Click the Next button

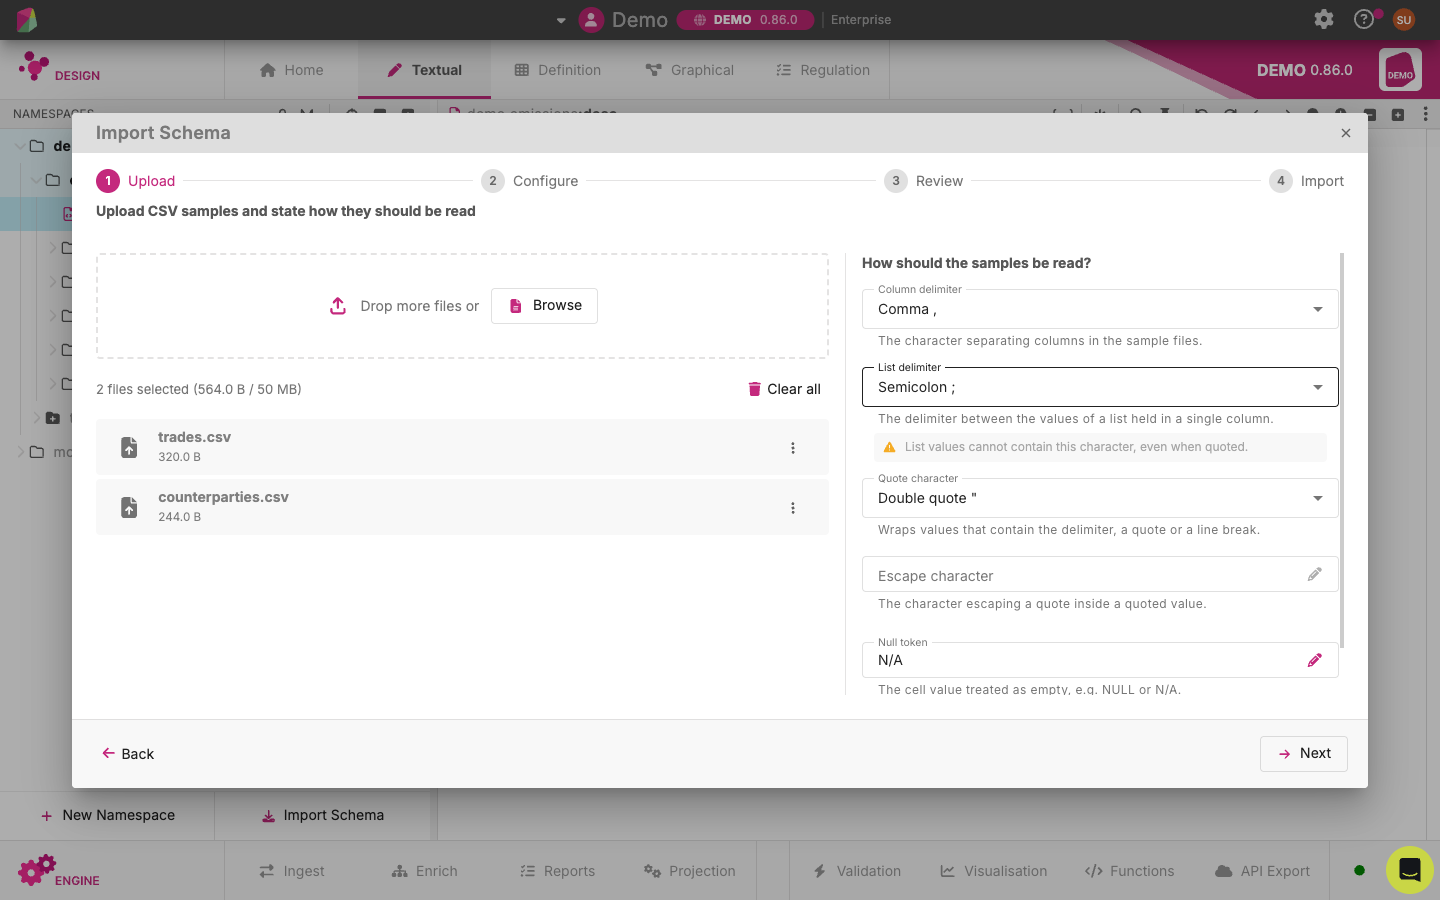[x=1304, y=754]
